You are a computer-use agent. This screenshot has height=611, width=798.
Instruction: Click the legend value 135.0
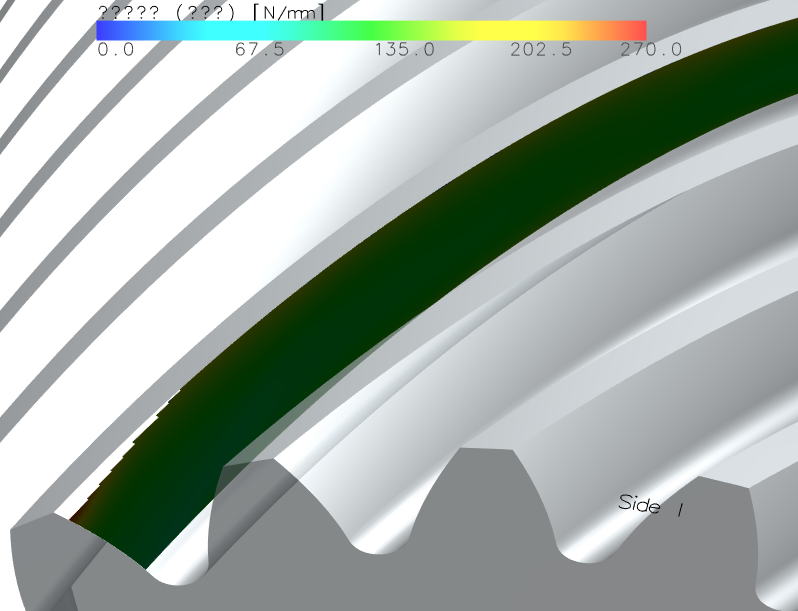[405, 49]
